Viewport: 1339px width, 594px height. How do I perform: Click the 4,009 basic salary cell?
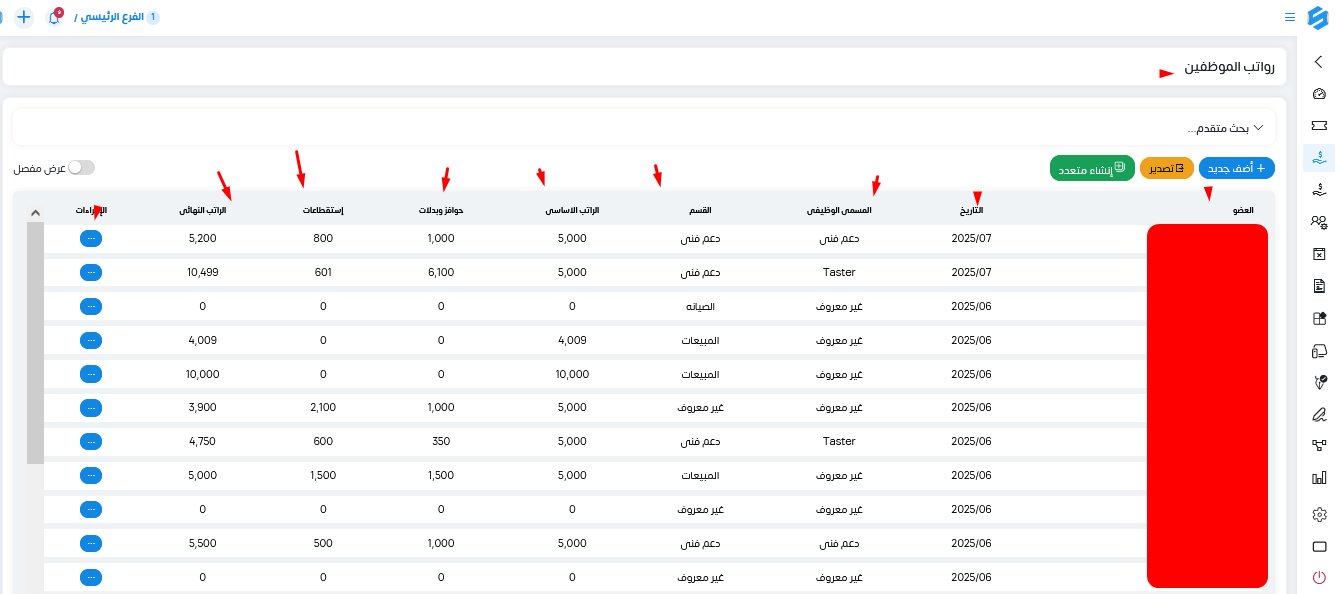click(x=572, y=340)
